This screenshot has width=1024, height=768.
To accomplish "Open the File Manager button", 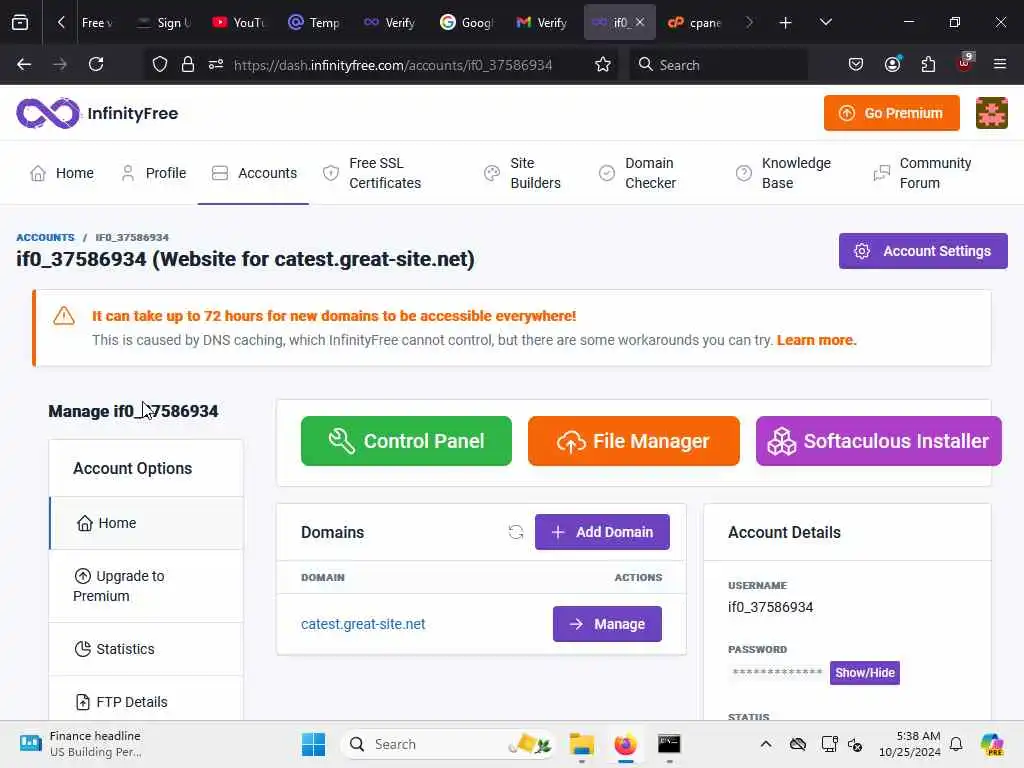I will point(633,441).
